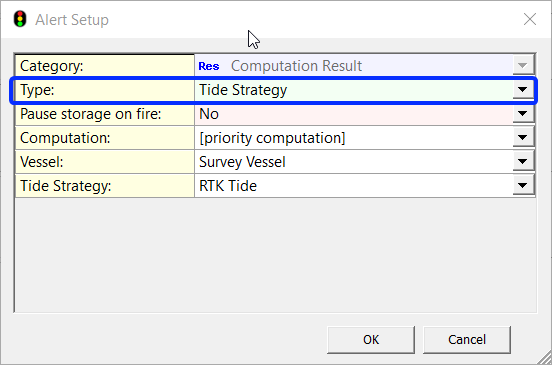Screen dimensions: 552x365
Task: Click the disabled Category dropdown arrow
Action: click(x=522, y=65)
